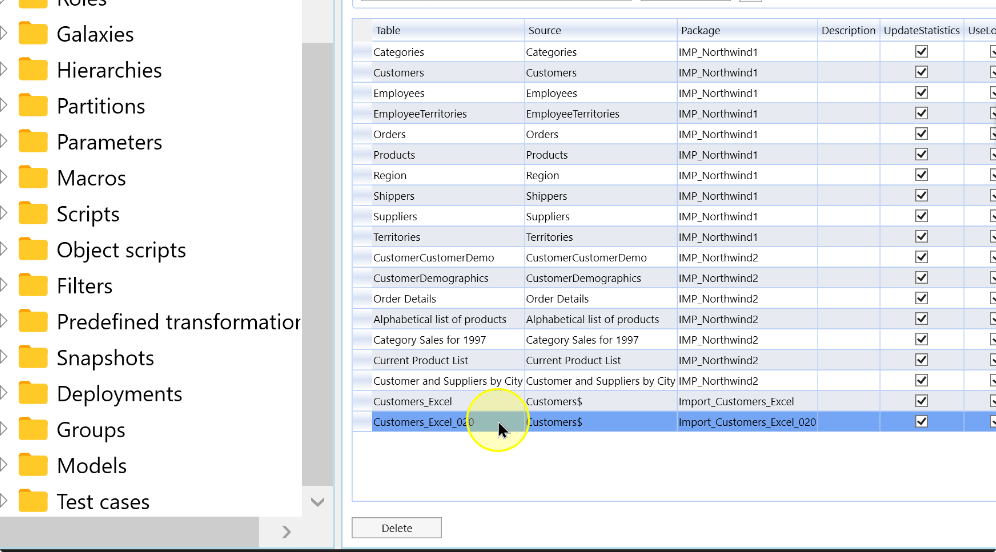
Task: Select the Filters folder icon
Action: point(33,286)
